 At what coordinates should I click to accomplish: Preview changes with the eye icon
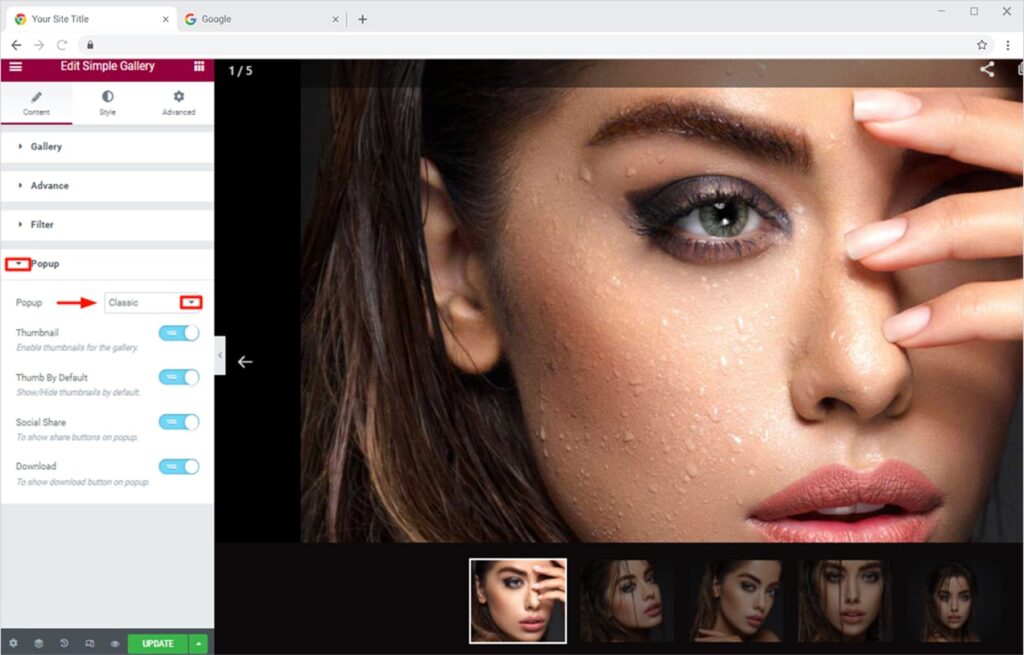coord(115,644)
